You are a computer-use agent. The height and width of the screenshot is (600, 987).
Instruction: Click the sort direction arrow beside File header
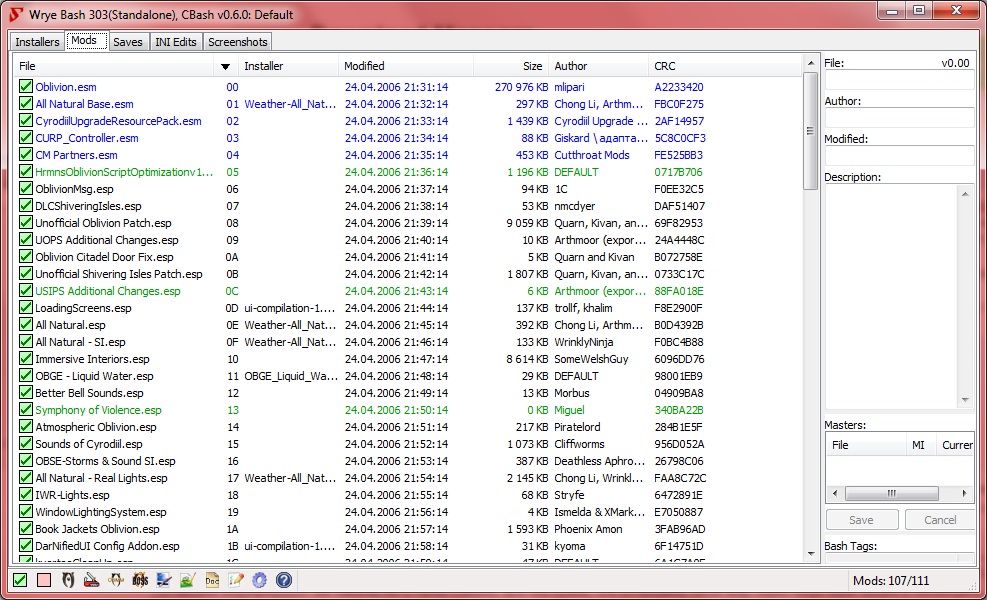[x=225, y=66]
